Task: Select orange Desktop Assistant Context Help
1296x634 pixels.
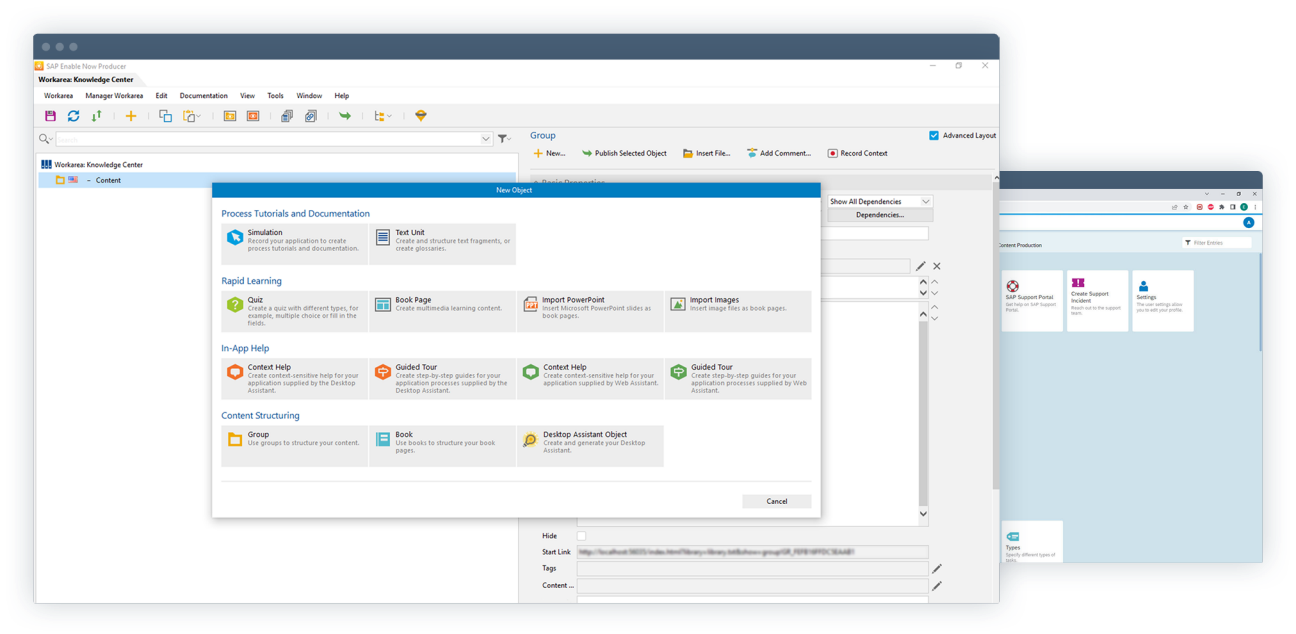Action: point(295,379)
